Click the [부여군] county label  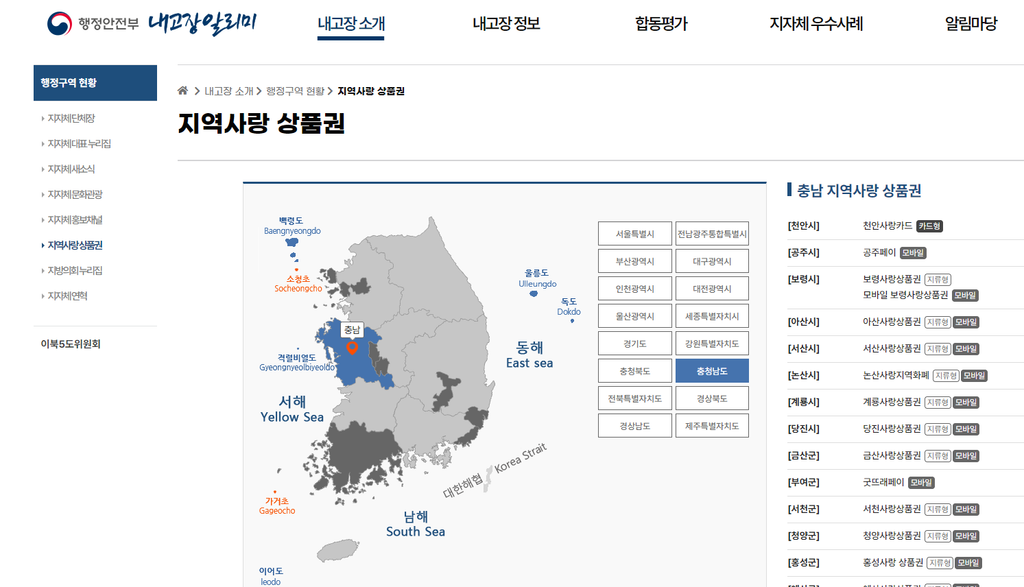click(803, 483)
